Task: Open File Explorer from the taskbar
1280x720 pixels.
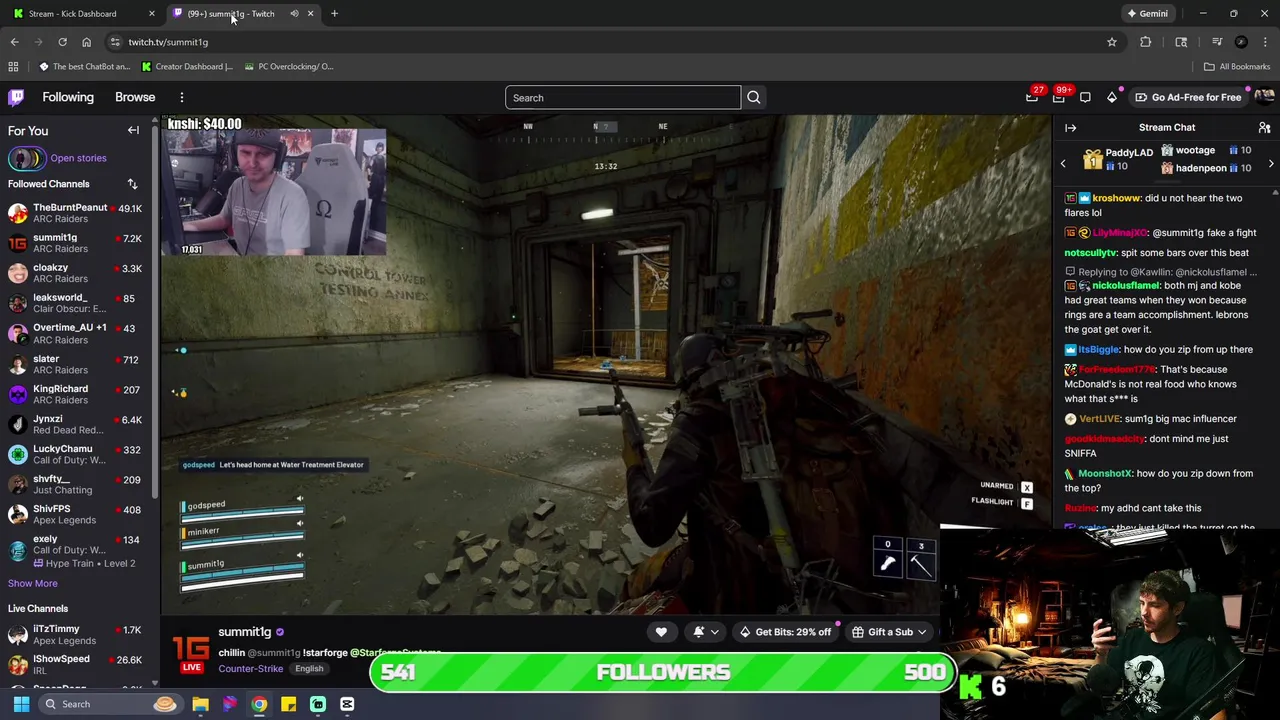Action: pyautogui.click(x=200, y=704)
